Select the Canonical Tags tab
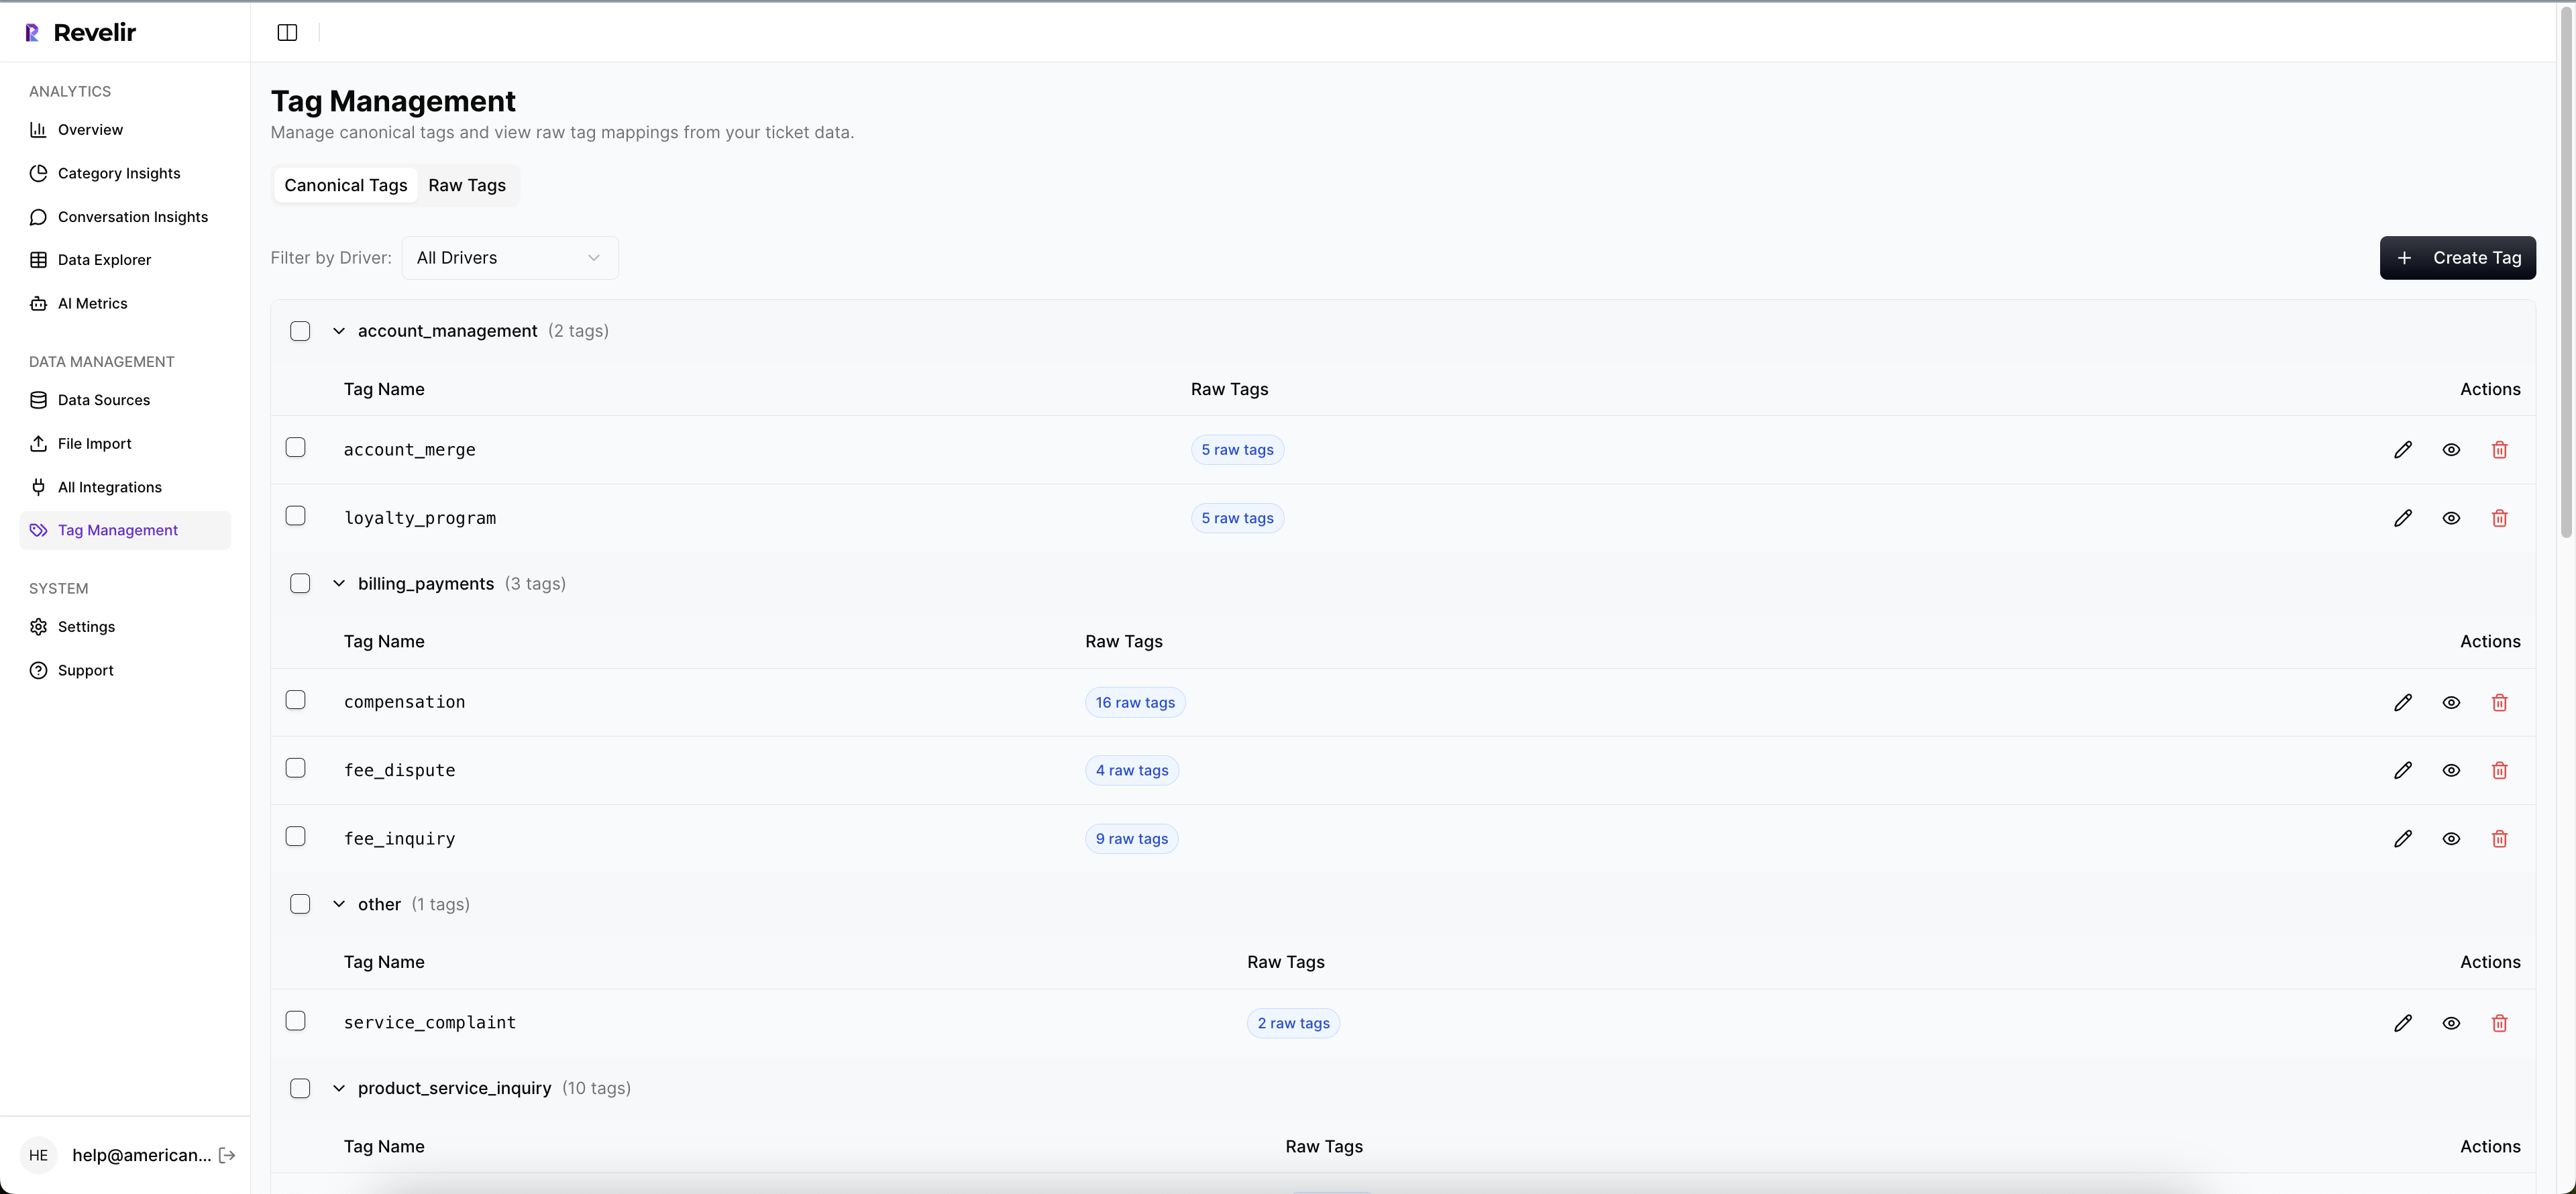 tap(345, 185)
